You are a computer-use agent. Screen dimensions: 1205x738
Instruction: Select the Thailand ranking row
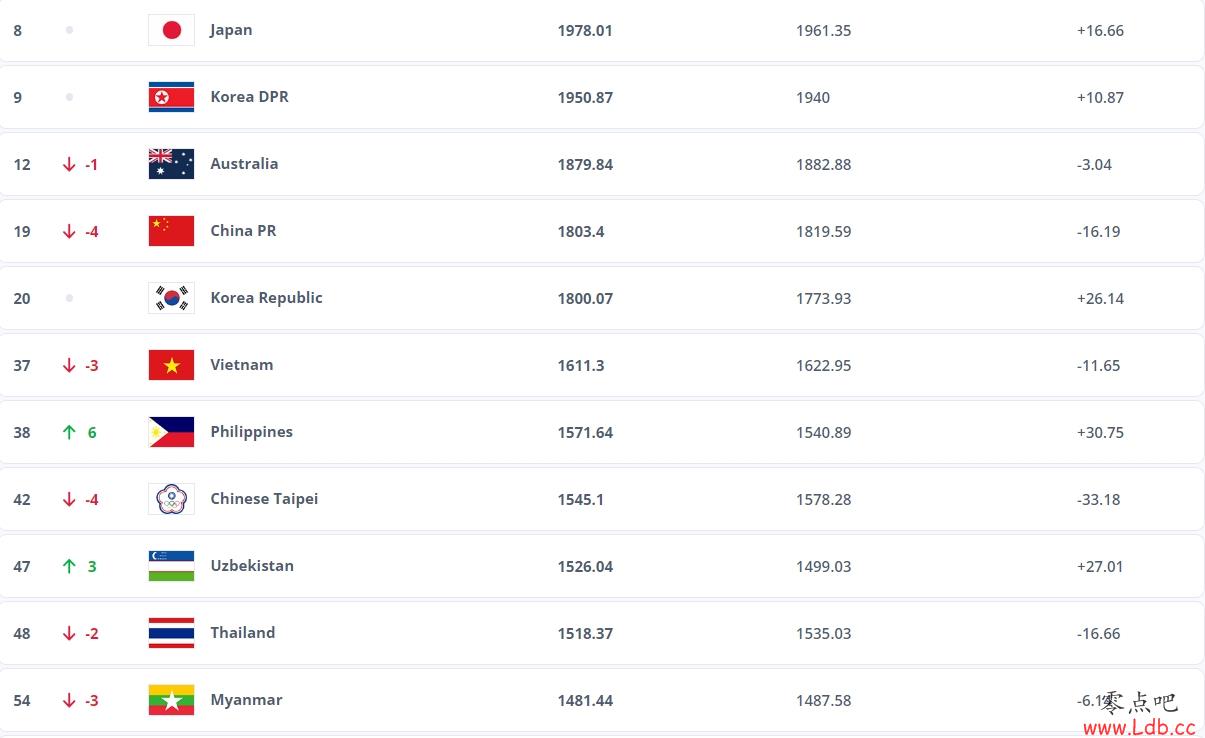pos(602,633)
